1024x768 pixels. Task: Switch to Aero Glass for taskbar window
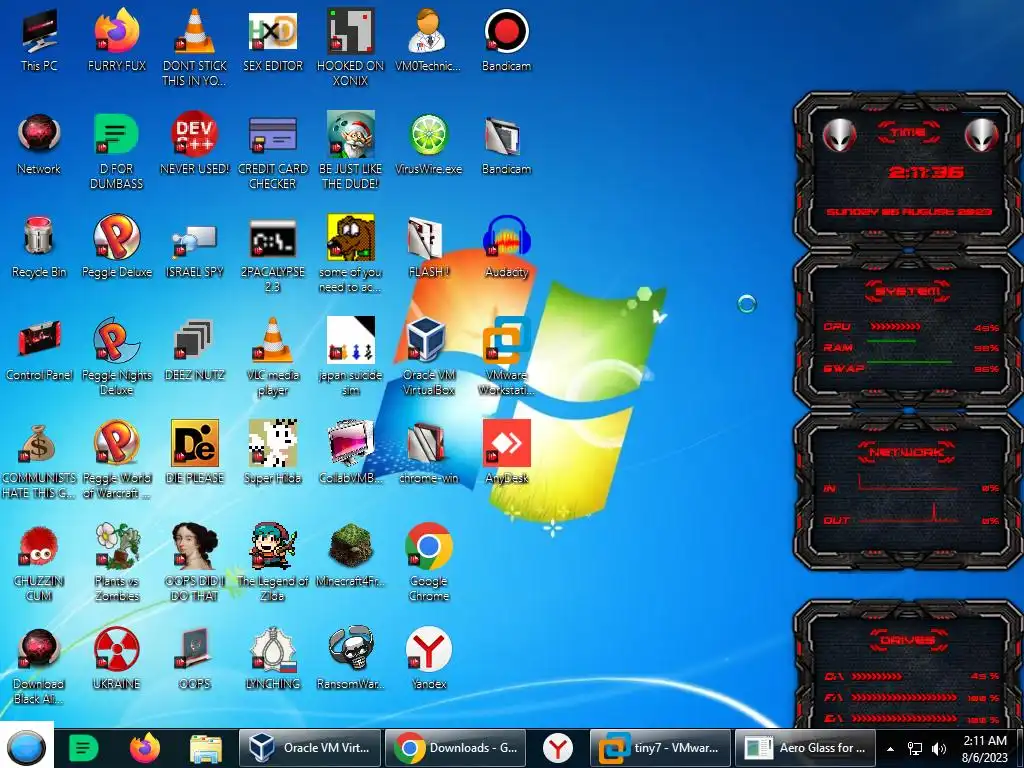click(x=806, y=748)
